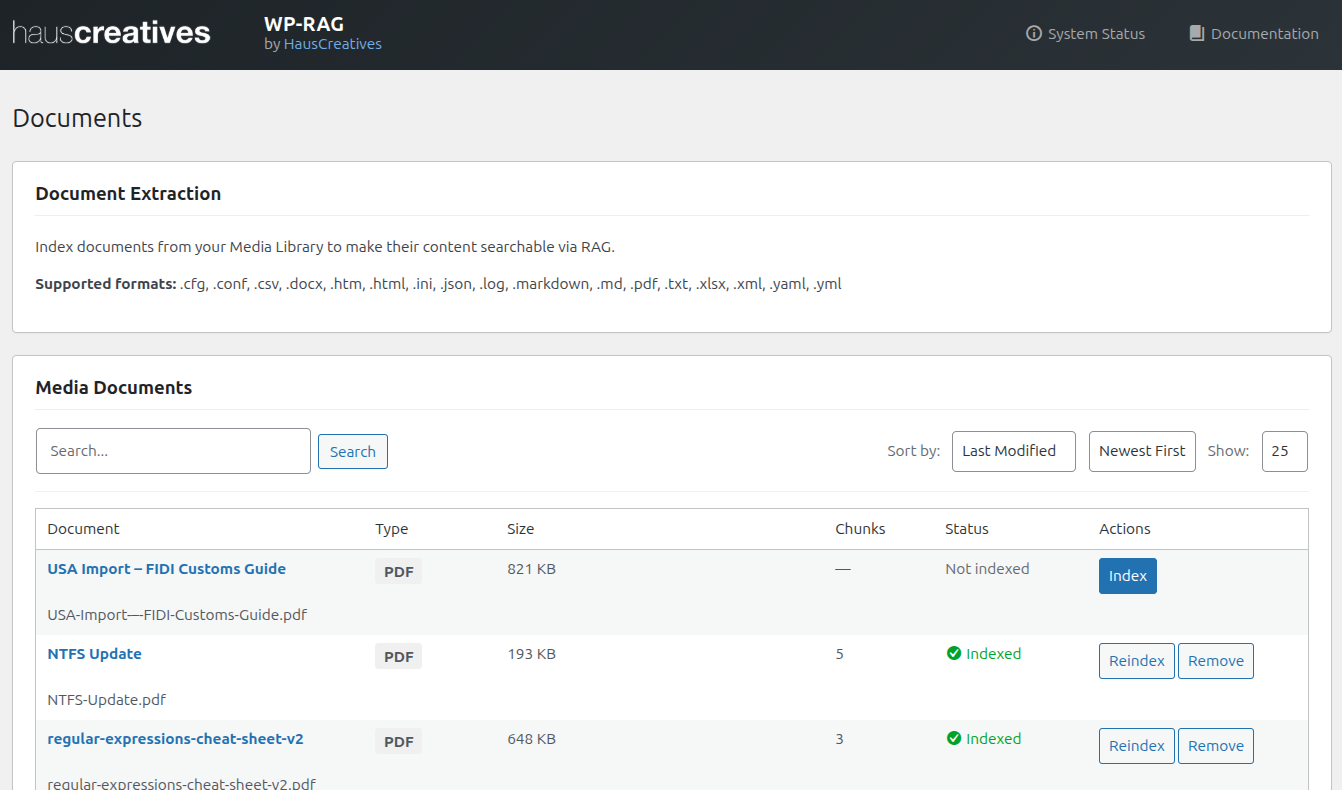Click the 821 KB size value
This screenshot has height=790, width=1342.
pos(532,569)
